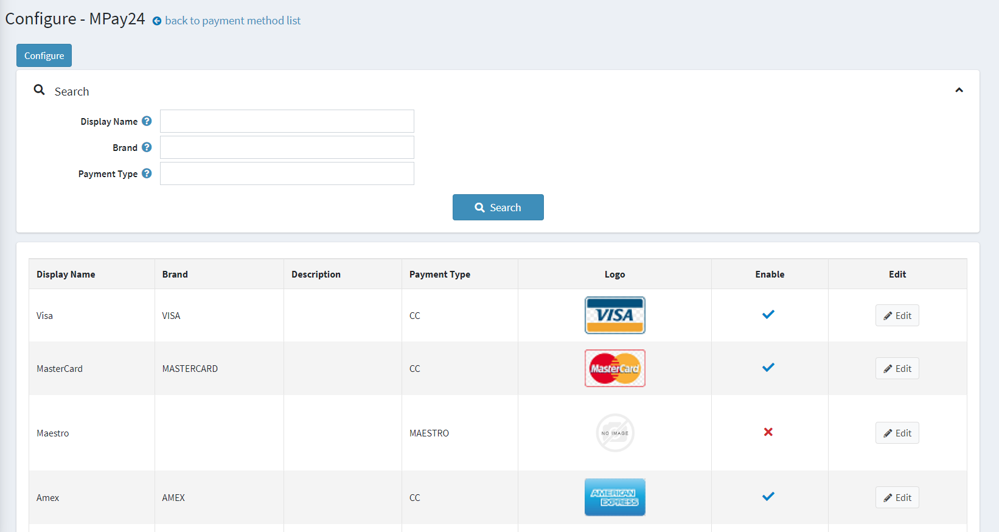Click the Maestro disabled red cross
This screenshot has height=532, width=999.
(x=768, y=432)
